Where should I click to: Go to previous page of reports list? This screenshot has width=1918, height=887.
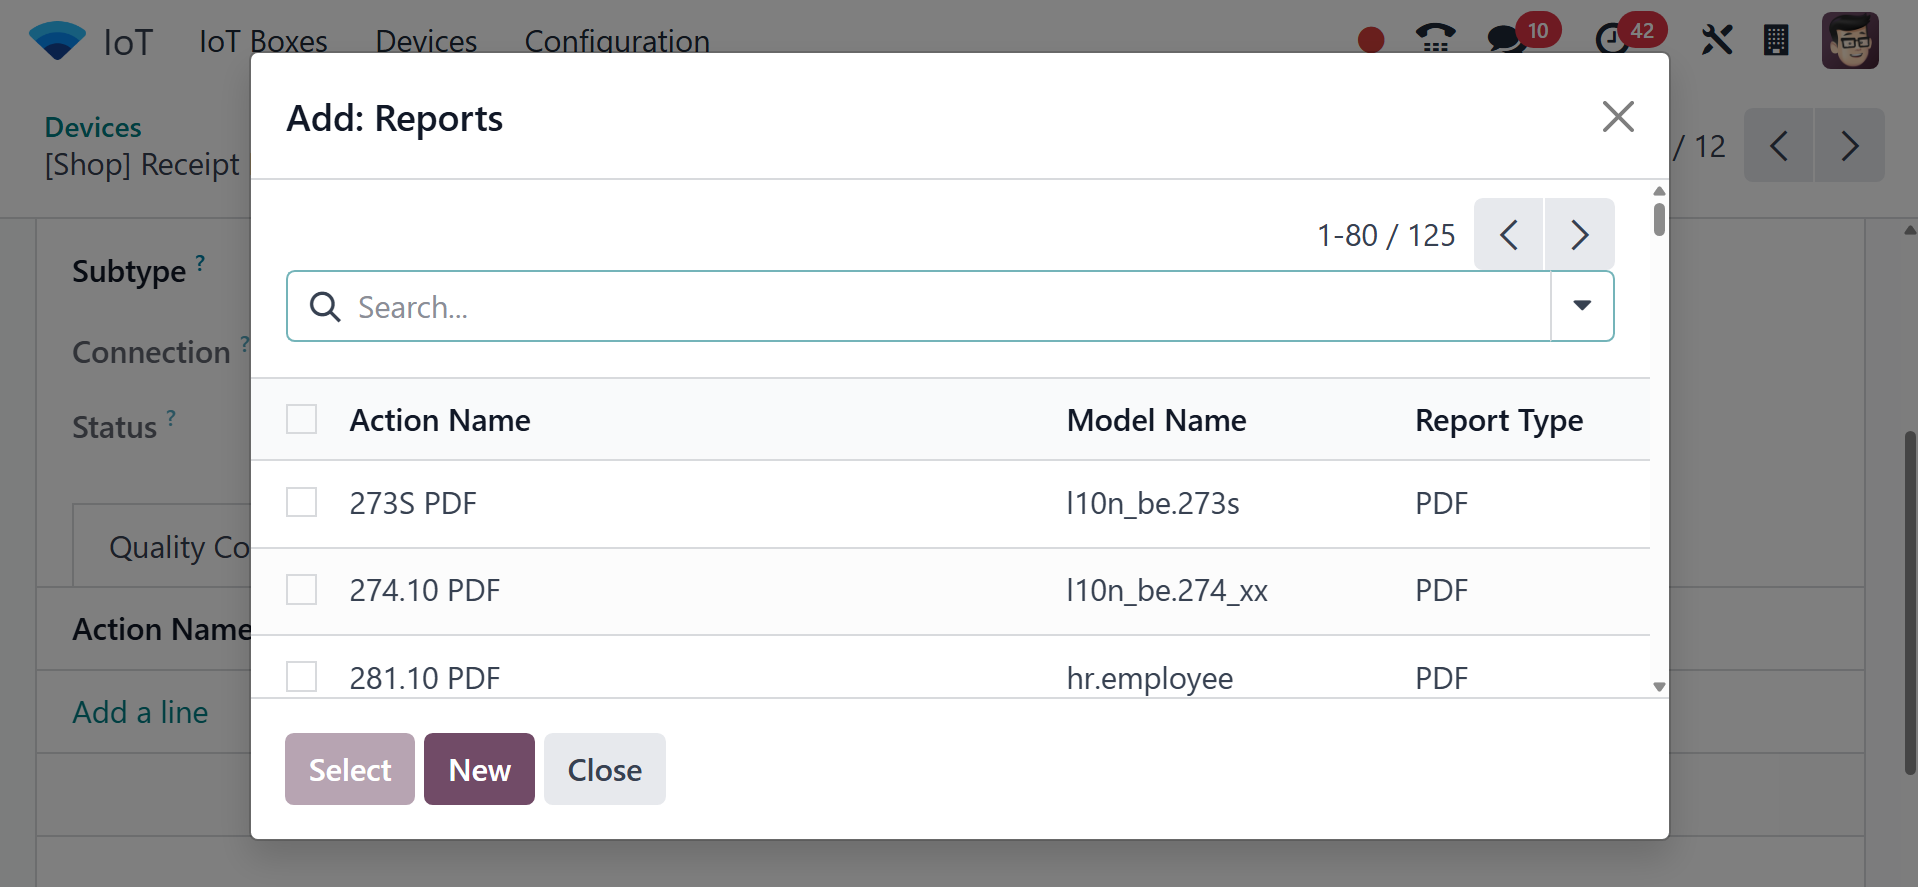coord(1509,235)
